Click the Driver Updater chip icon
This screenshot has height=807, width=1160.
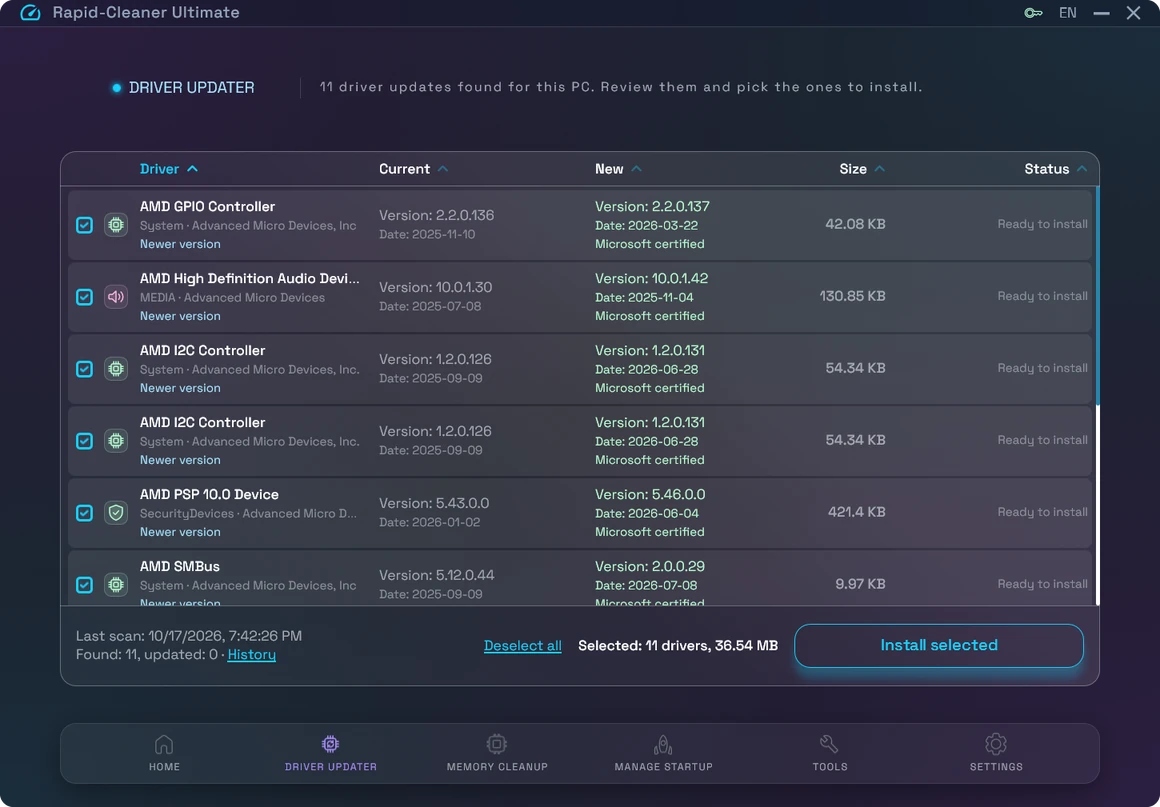pos(331,743)
